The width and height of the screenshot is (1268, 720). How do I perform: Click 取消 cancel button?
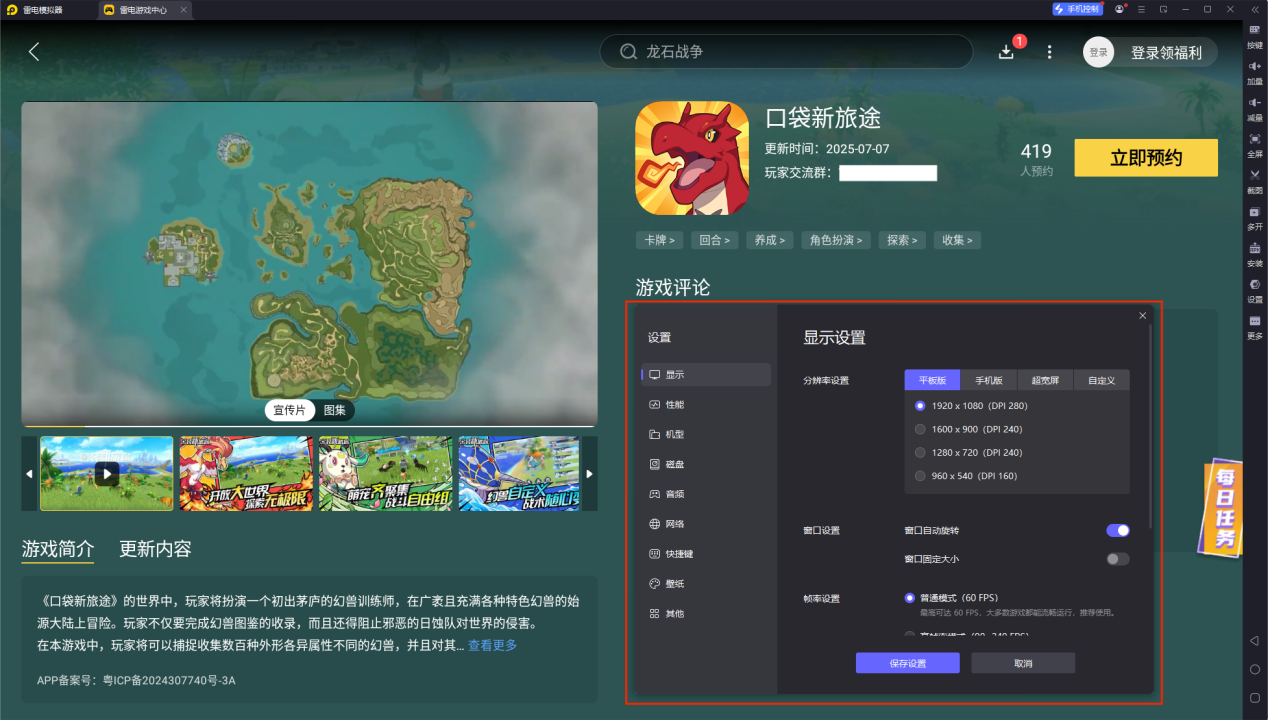(x=1023, y=663)
